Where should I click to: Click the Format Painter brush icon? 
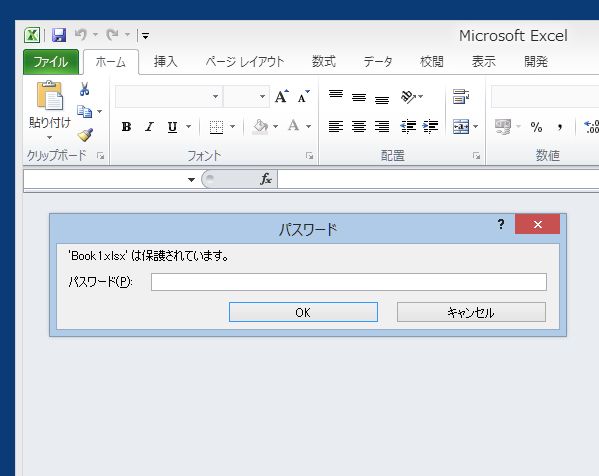pyautogui.click(x=85, y=134)
